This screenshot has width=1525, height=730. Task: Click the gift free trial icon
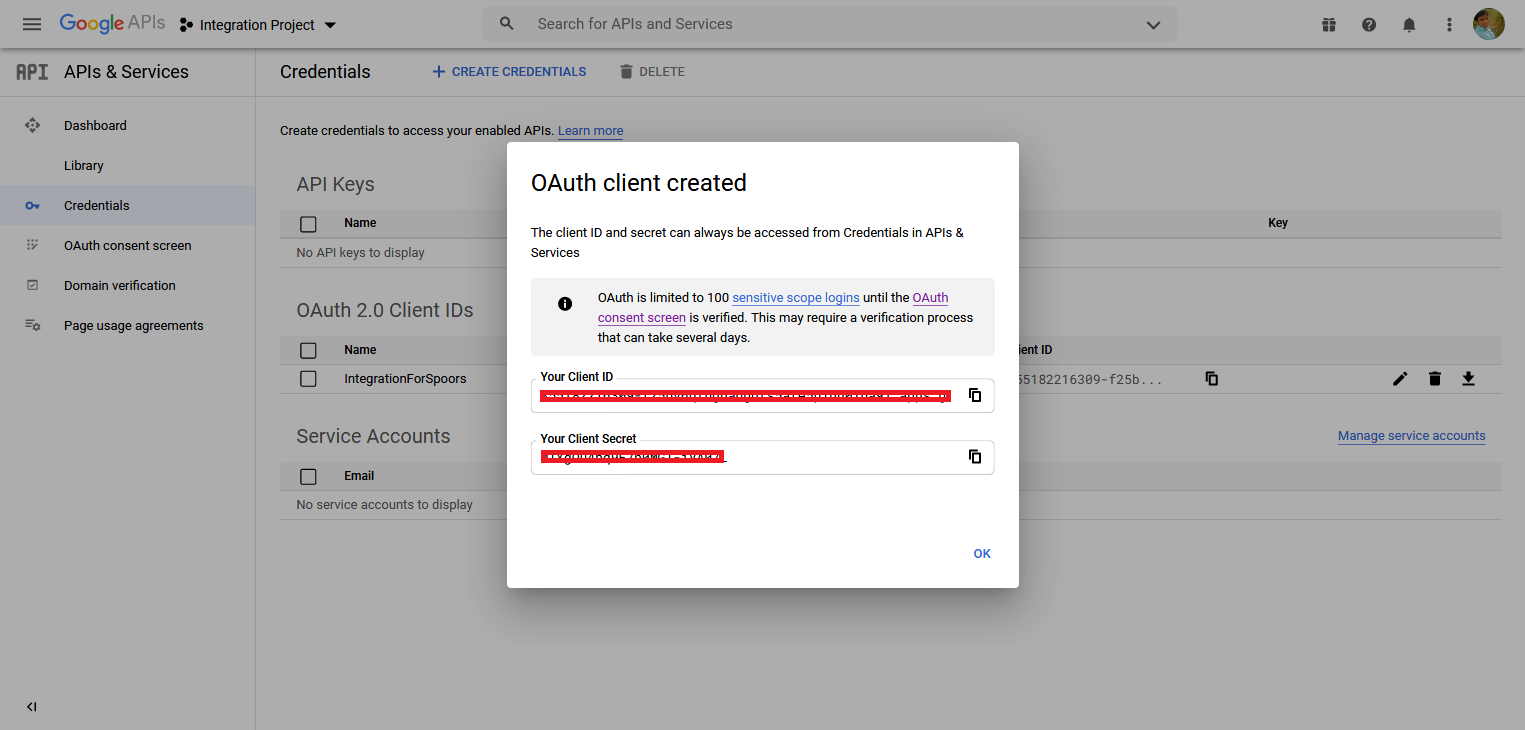point(1328,25)
